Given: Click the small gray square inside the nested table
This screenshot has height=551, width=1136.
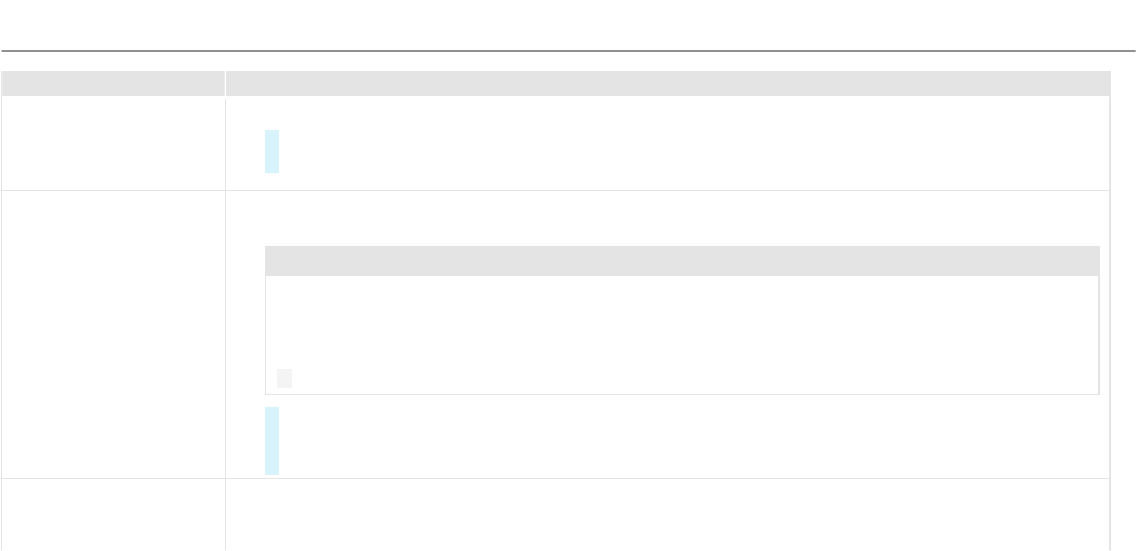Looking at the screenshot, I should click(285, 378).
